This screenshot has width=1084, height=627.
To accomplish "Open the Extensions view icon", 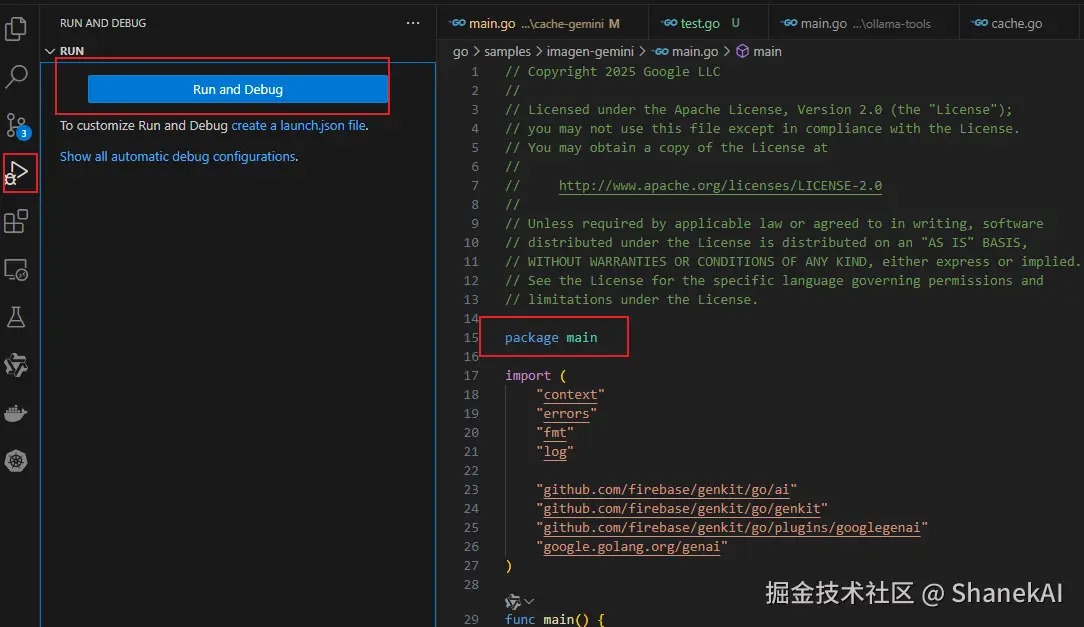I will [16, 221].
